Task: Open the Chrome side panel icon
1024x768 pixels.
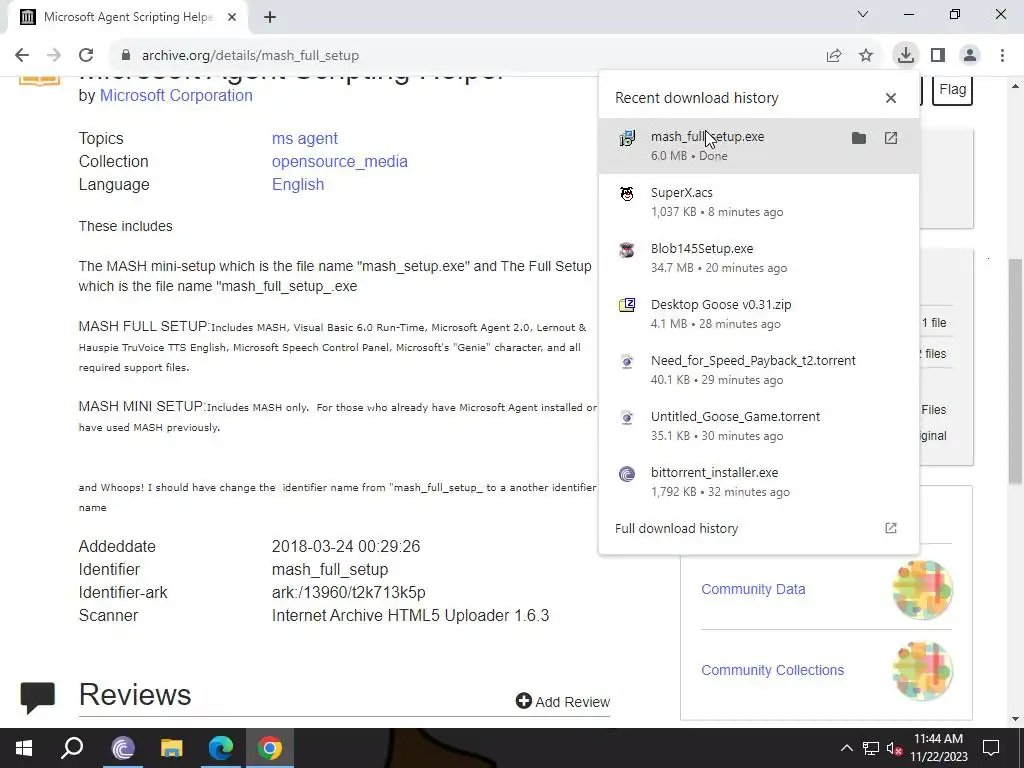Action: (x=938, y=56)
